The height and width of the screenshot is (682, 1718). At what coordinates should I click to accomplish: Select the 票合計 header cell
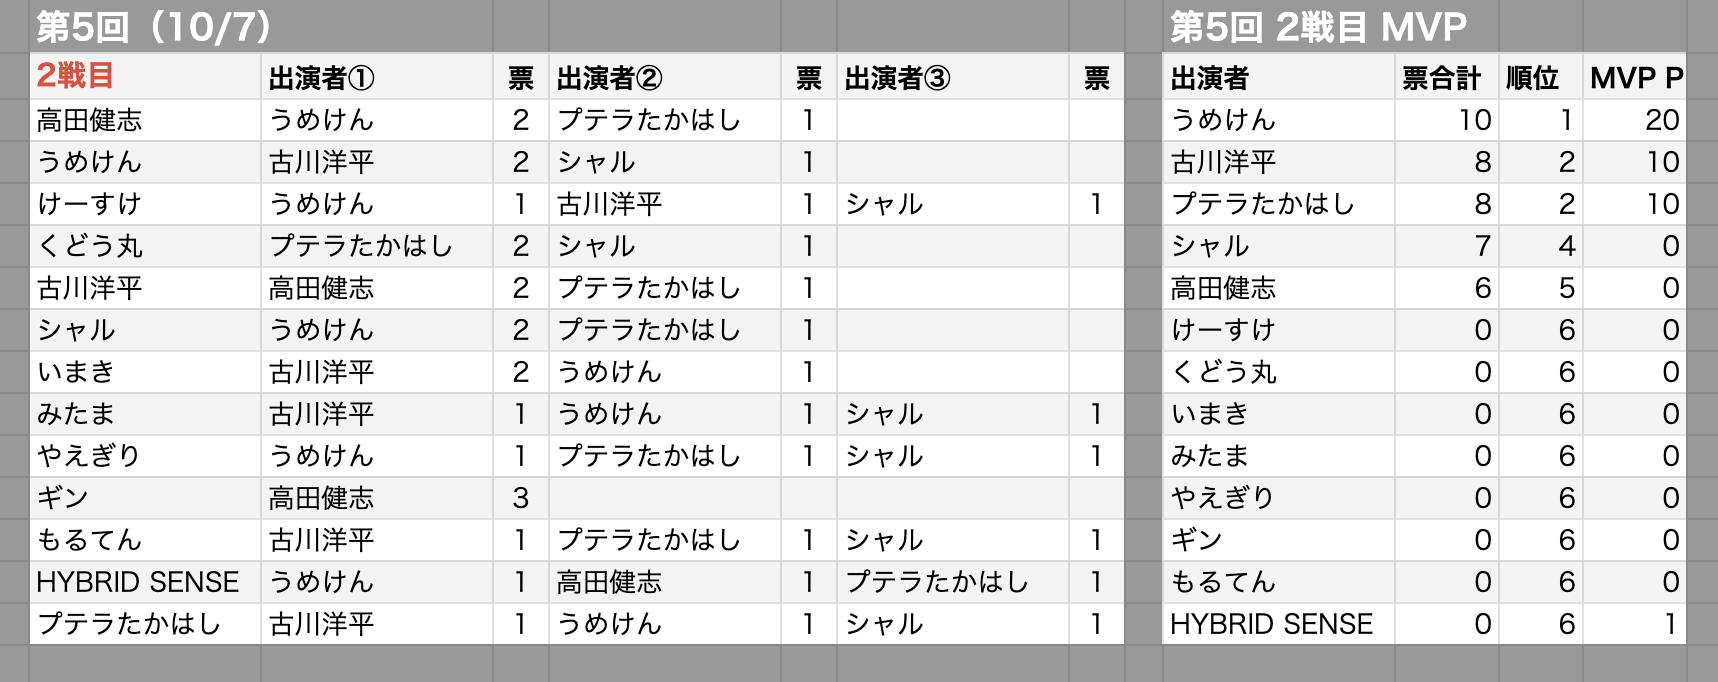point(1441,78)
